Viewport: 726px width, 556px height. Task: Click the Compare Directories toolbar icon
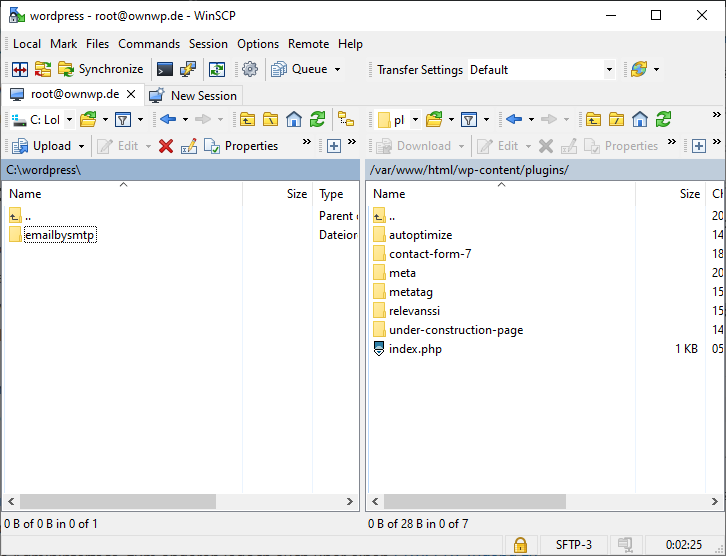click(x=20, y=69)
